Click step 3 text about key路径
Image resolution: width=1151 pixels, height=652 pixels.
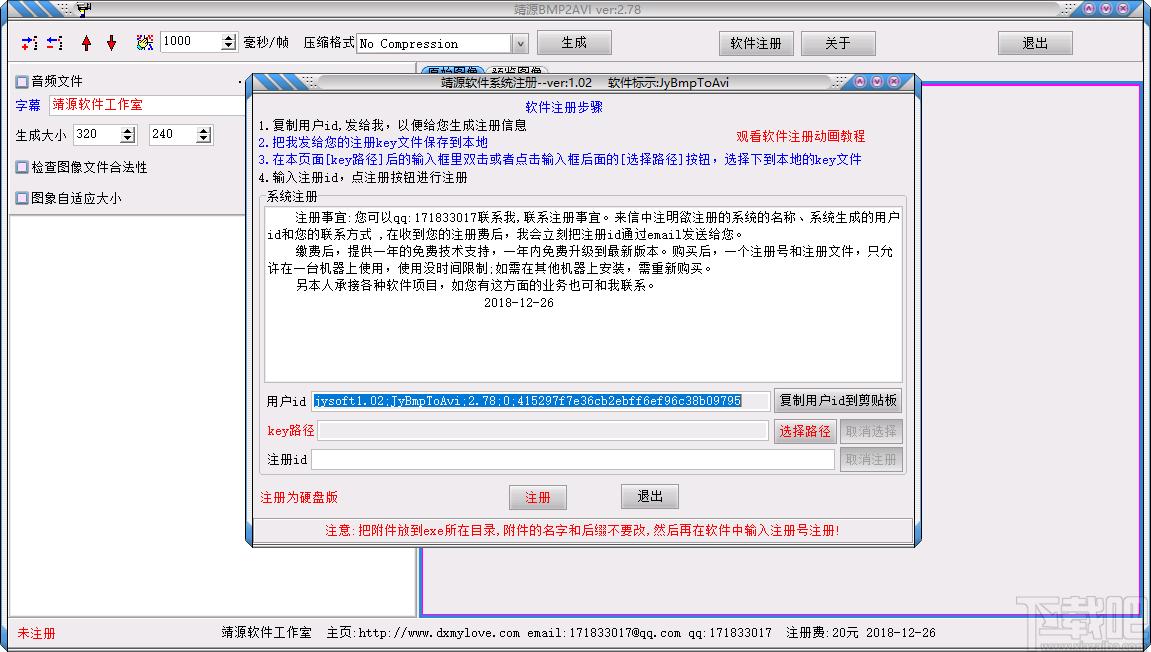point(559,159)
